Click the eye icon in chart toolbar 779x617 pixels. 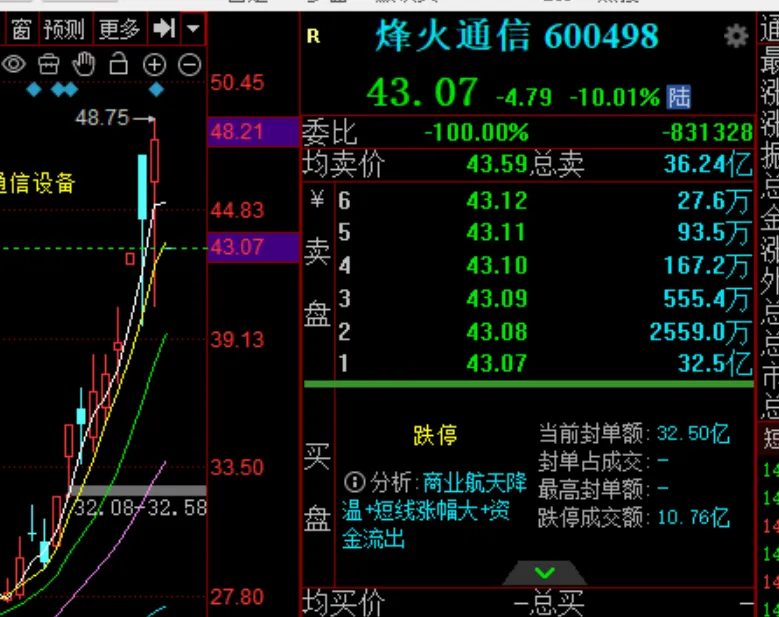(x=13, y=65)
